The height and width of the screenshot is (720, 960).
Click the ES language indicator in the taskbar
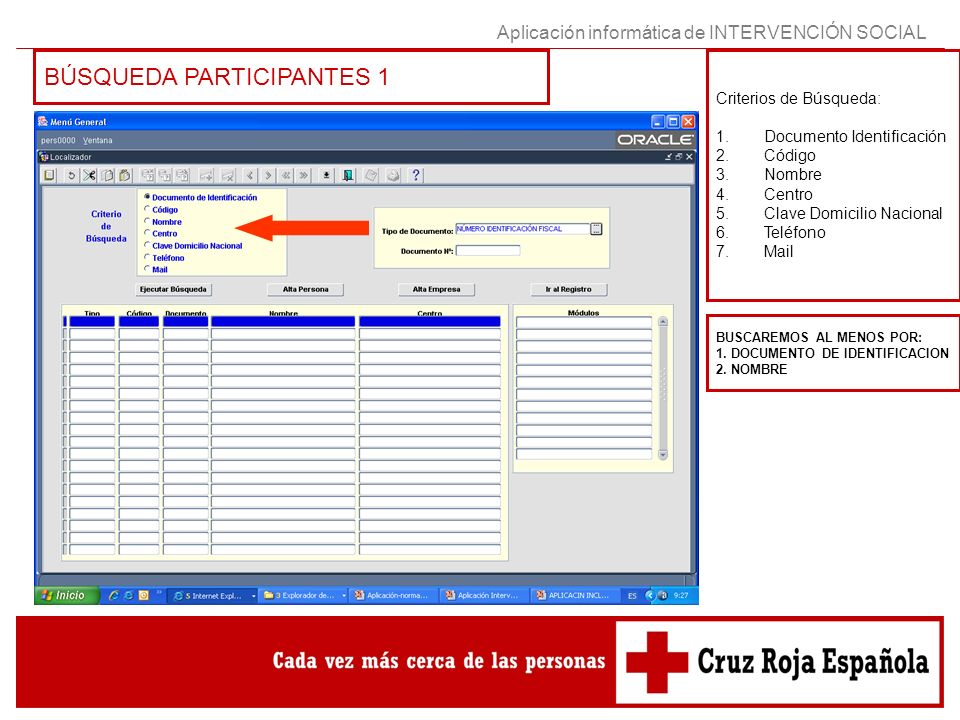(x=632, y=596)
